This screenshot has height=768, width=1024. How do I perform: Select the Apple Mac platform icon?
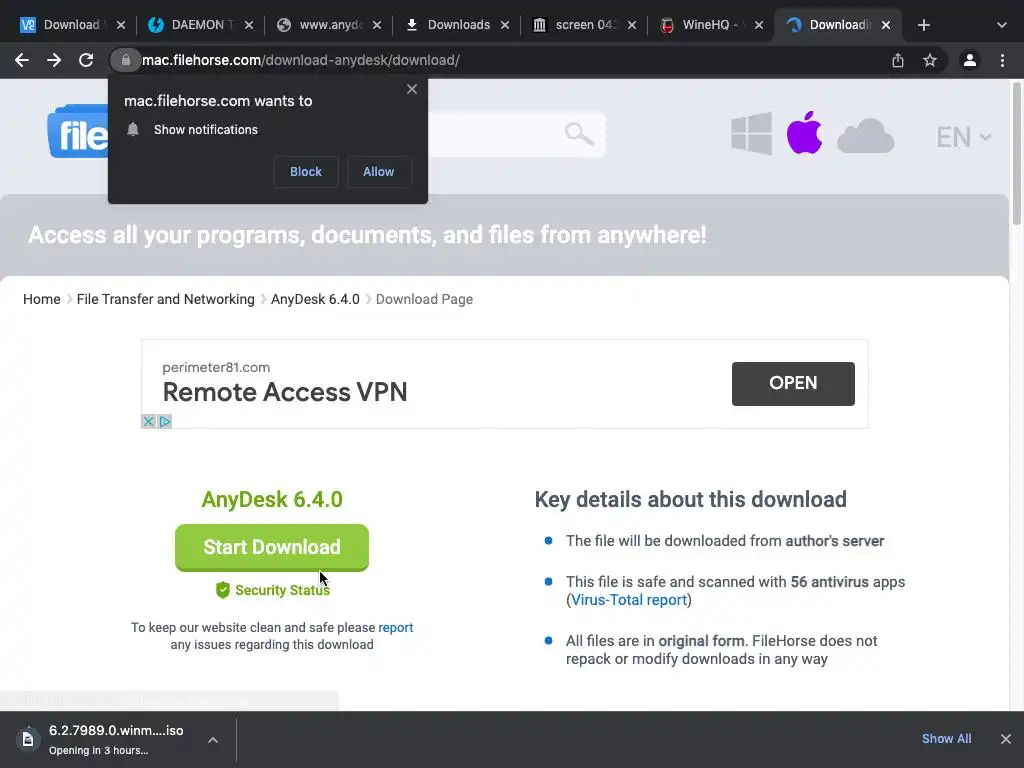click(x=804, y=134)
